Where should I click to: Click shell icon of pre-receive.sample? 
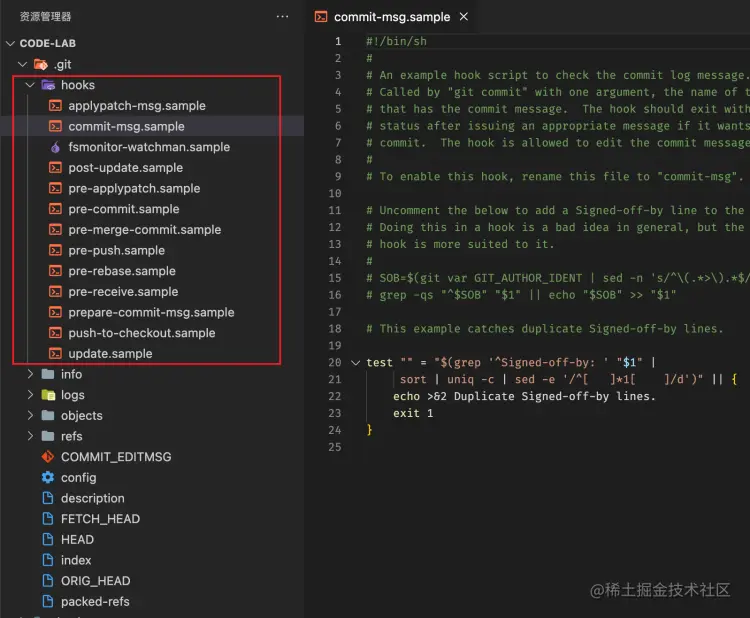(x=55, y=291)
